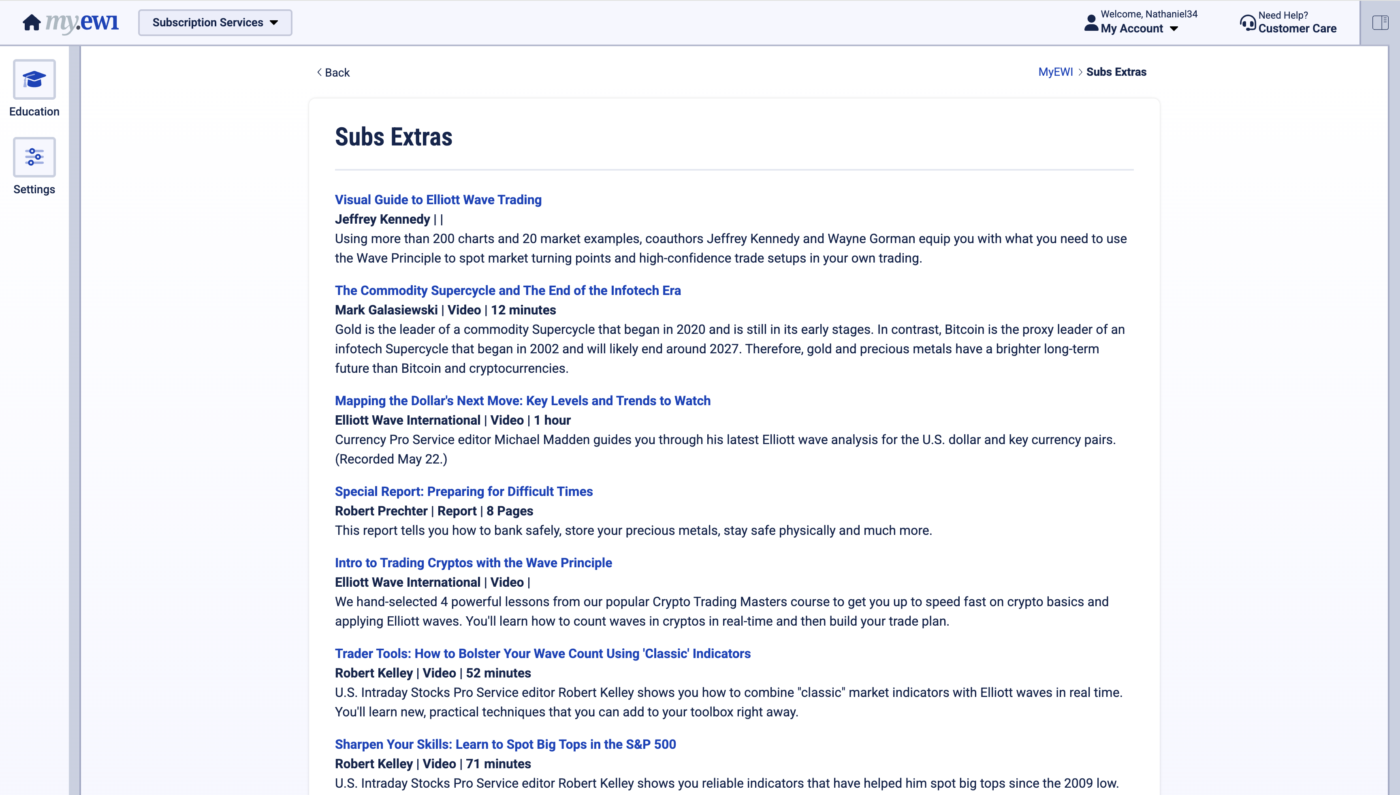
Task: Go to the myEWI home logo
Action: pyautogui.click(x=70, y=22)
